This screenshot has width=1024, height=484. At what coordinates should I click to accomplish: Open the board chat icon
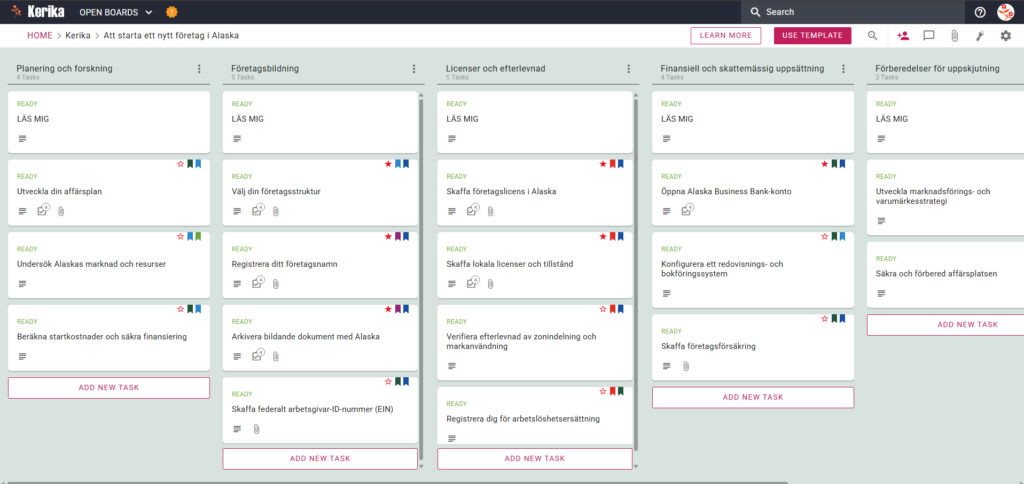[929, 36]
